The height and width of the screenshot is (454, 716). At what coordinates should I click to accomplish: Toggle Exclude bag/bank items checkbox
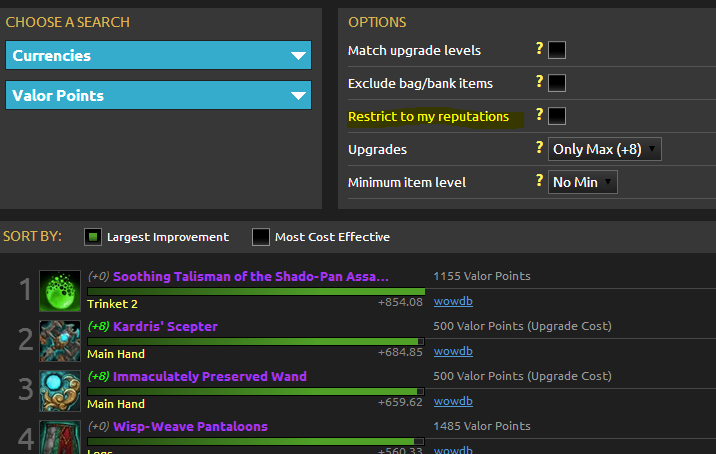[557, 83]
